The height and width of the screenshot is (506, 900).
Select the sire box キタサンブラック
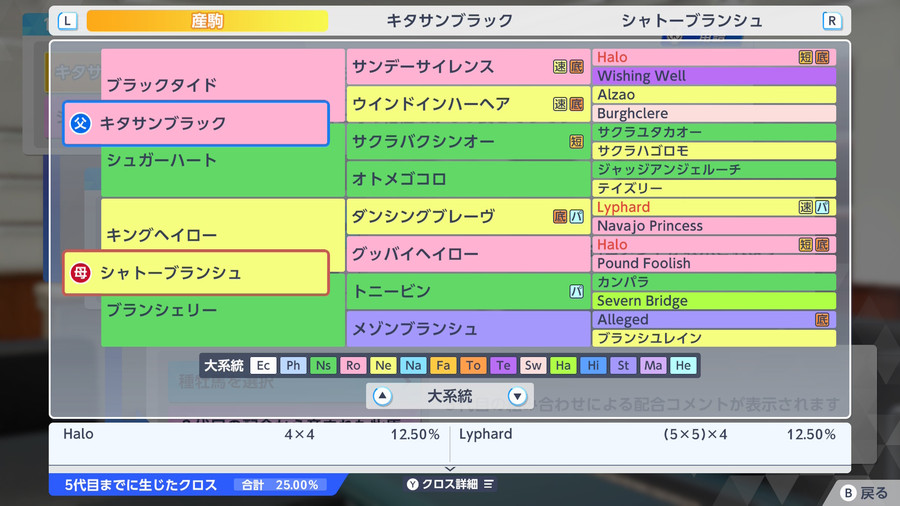tap(196, 123)
